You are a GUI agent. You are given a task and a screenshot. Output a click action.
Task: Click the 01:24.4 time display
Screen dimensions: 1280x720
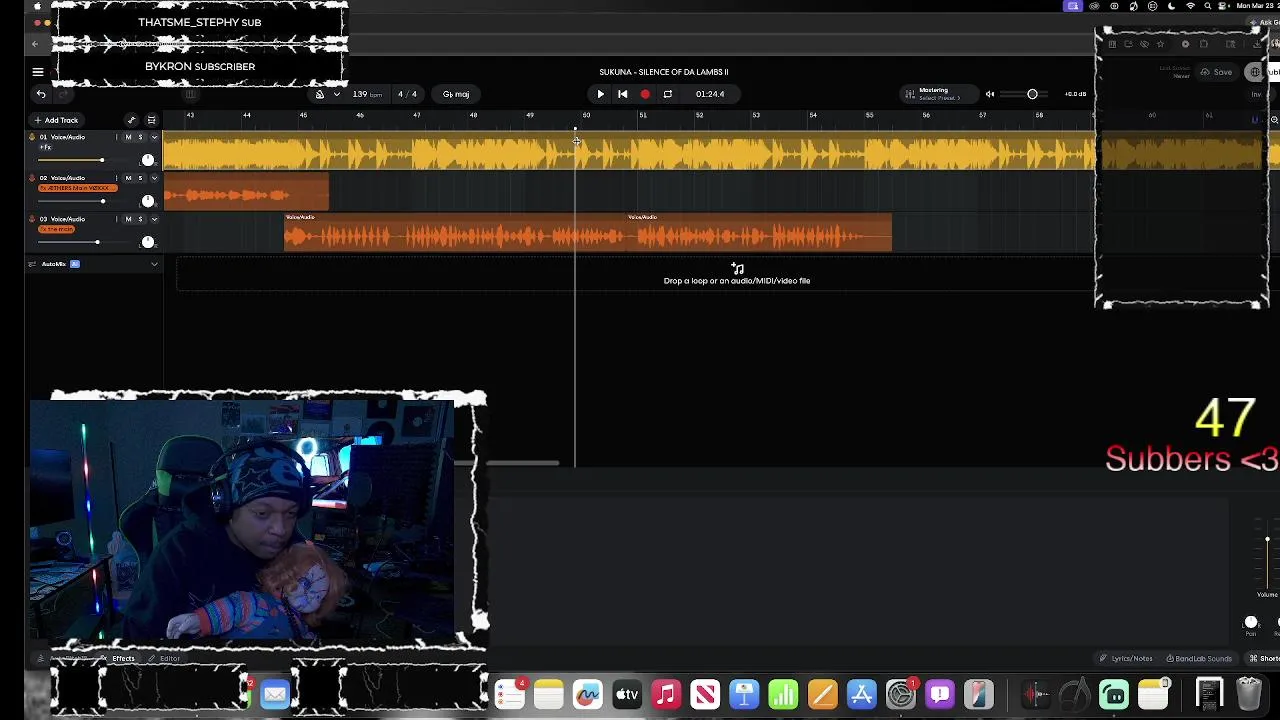710,94
